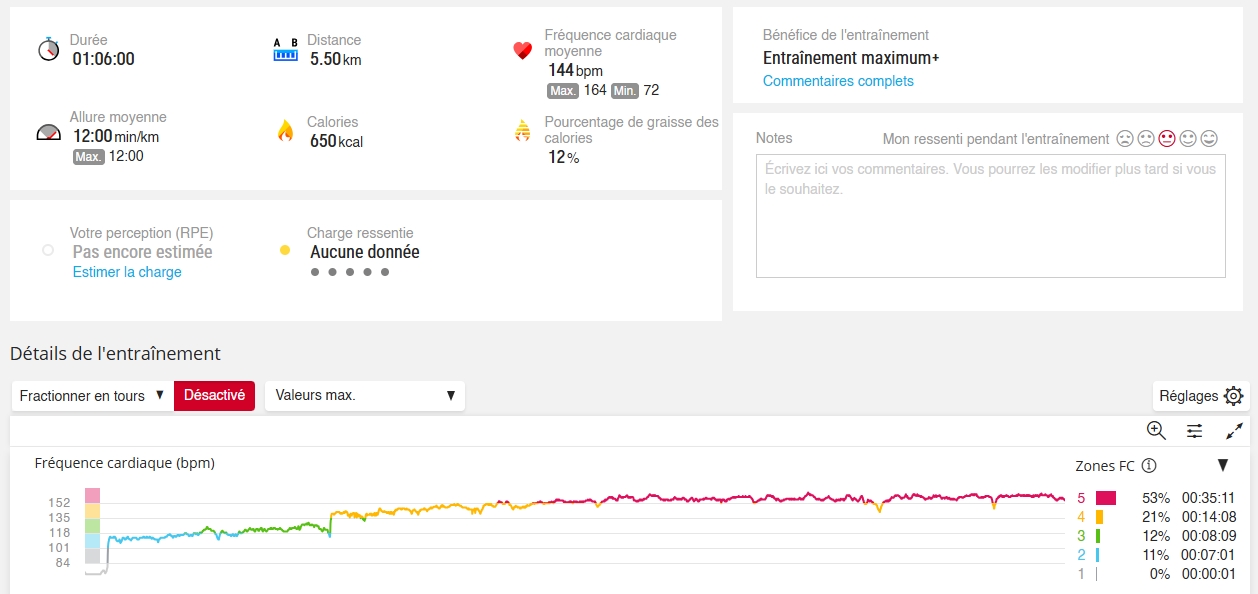The height and width of the screenshot is (594, 1258).
Task: Click the calories flame icon
Action: [x=286, y=131]
